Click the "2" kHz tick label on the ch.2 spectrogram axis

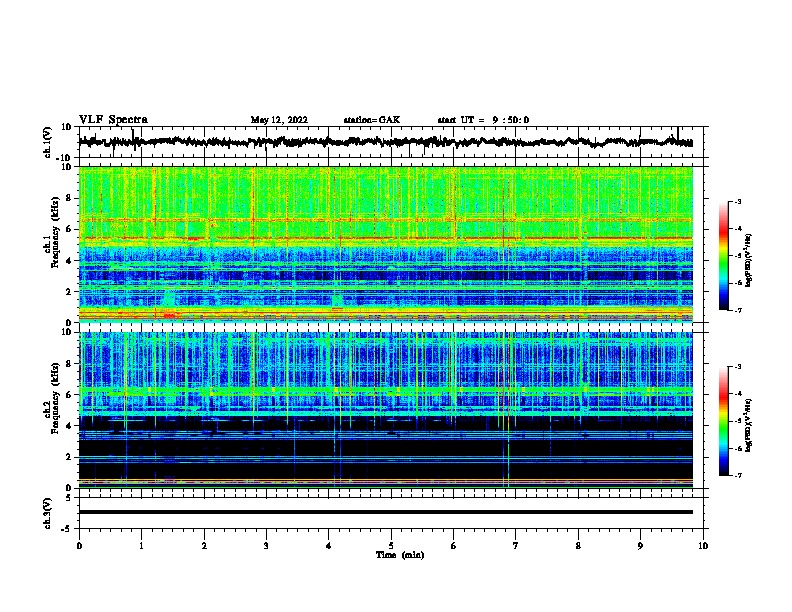point(69,457)
